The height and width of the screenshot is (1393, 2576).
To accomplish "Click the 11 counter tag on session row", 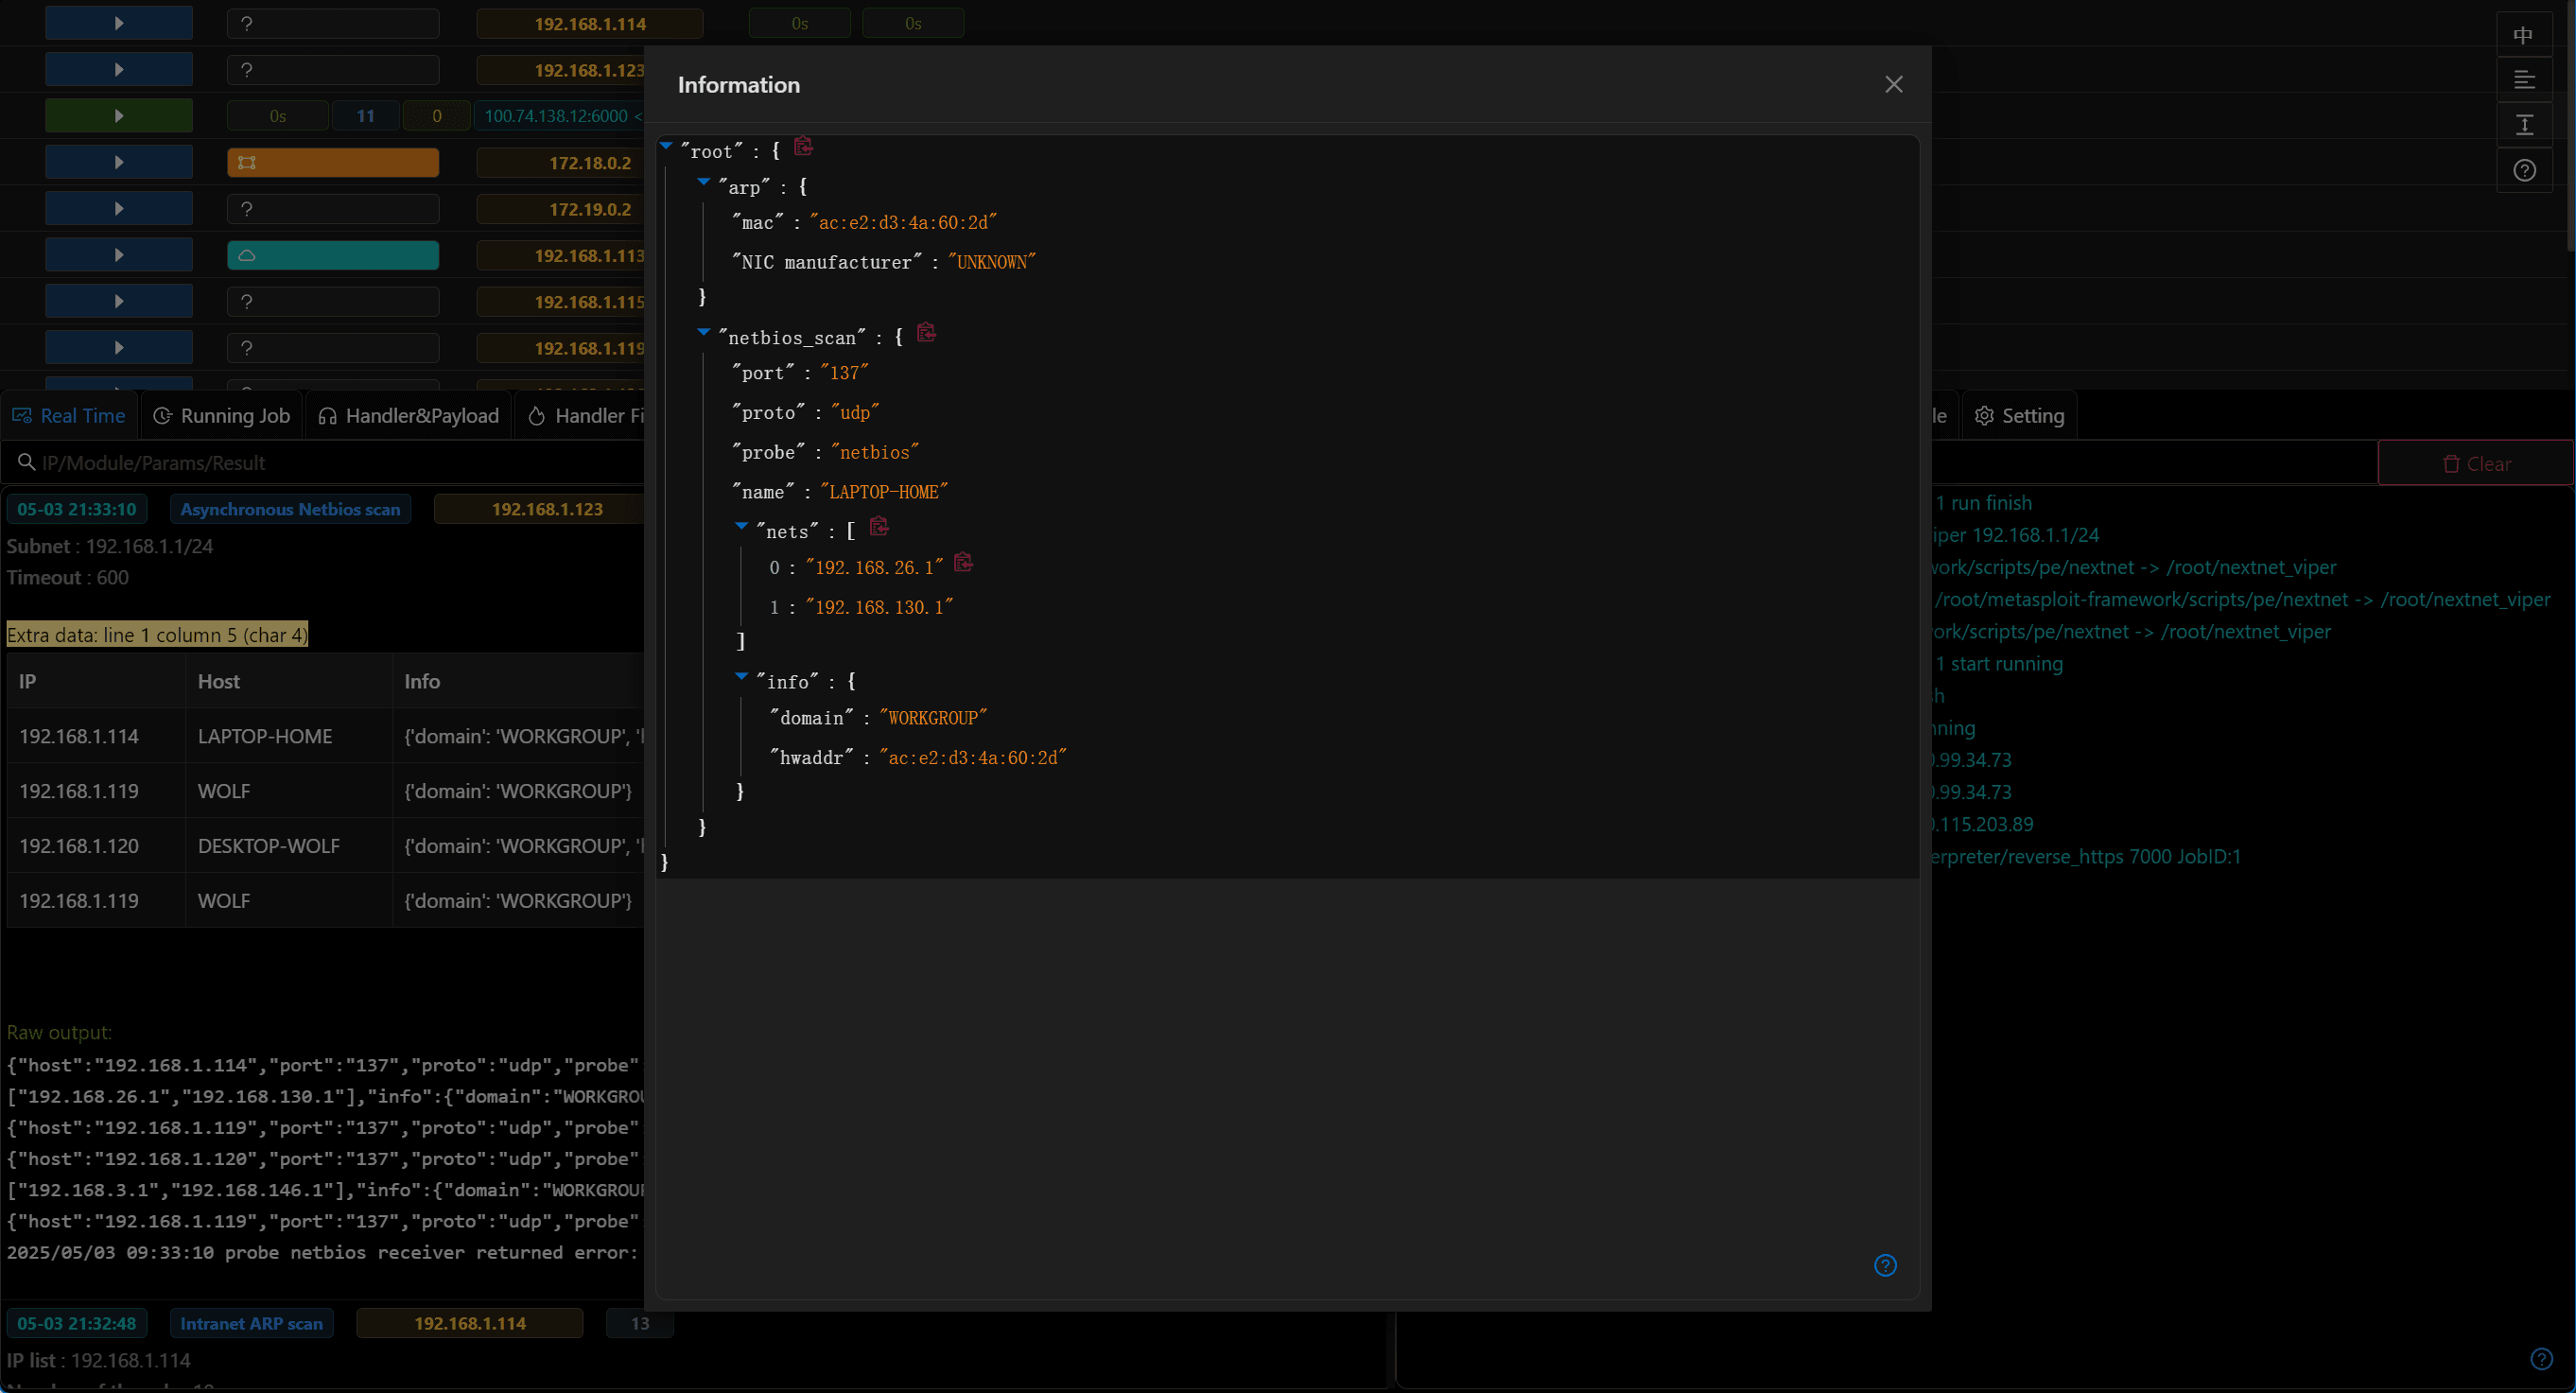I will point(366,116).
